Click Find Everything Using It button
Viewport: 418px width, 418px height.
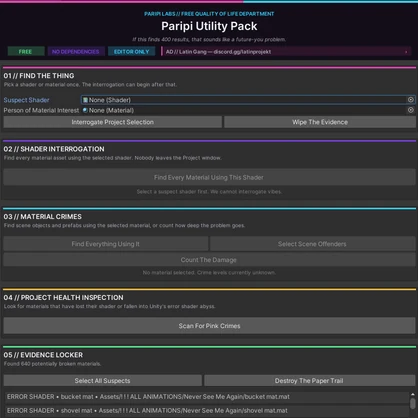pos(106,244)
